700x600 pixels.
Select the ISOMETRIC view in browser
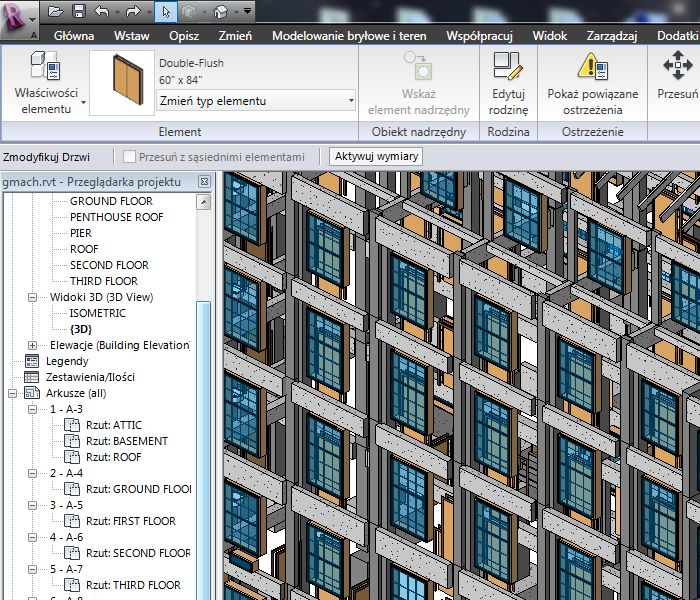pyautogui.click(x=98, y=313)
